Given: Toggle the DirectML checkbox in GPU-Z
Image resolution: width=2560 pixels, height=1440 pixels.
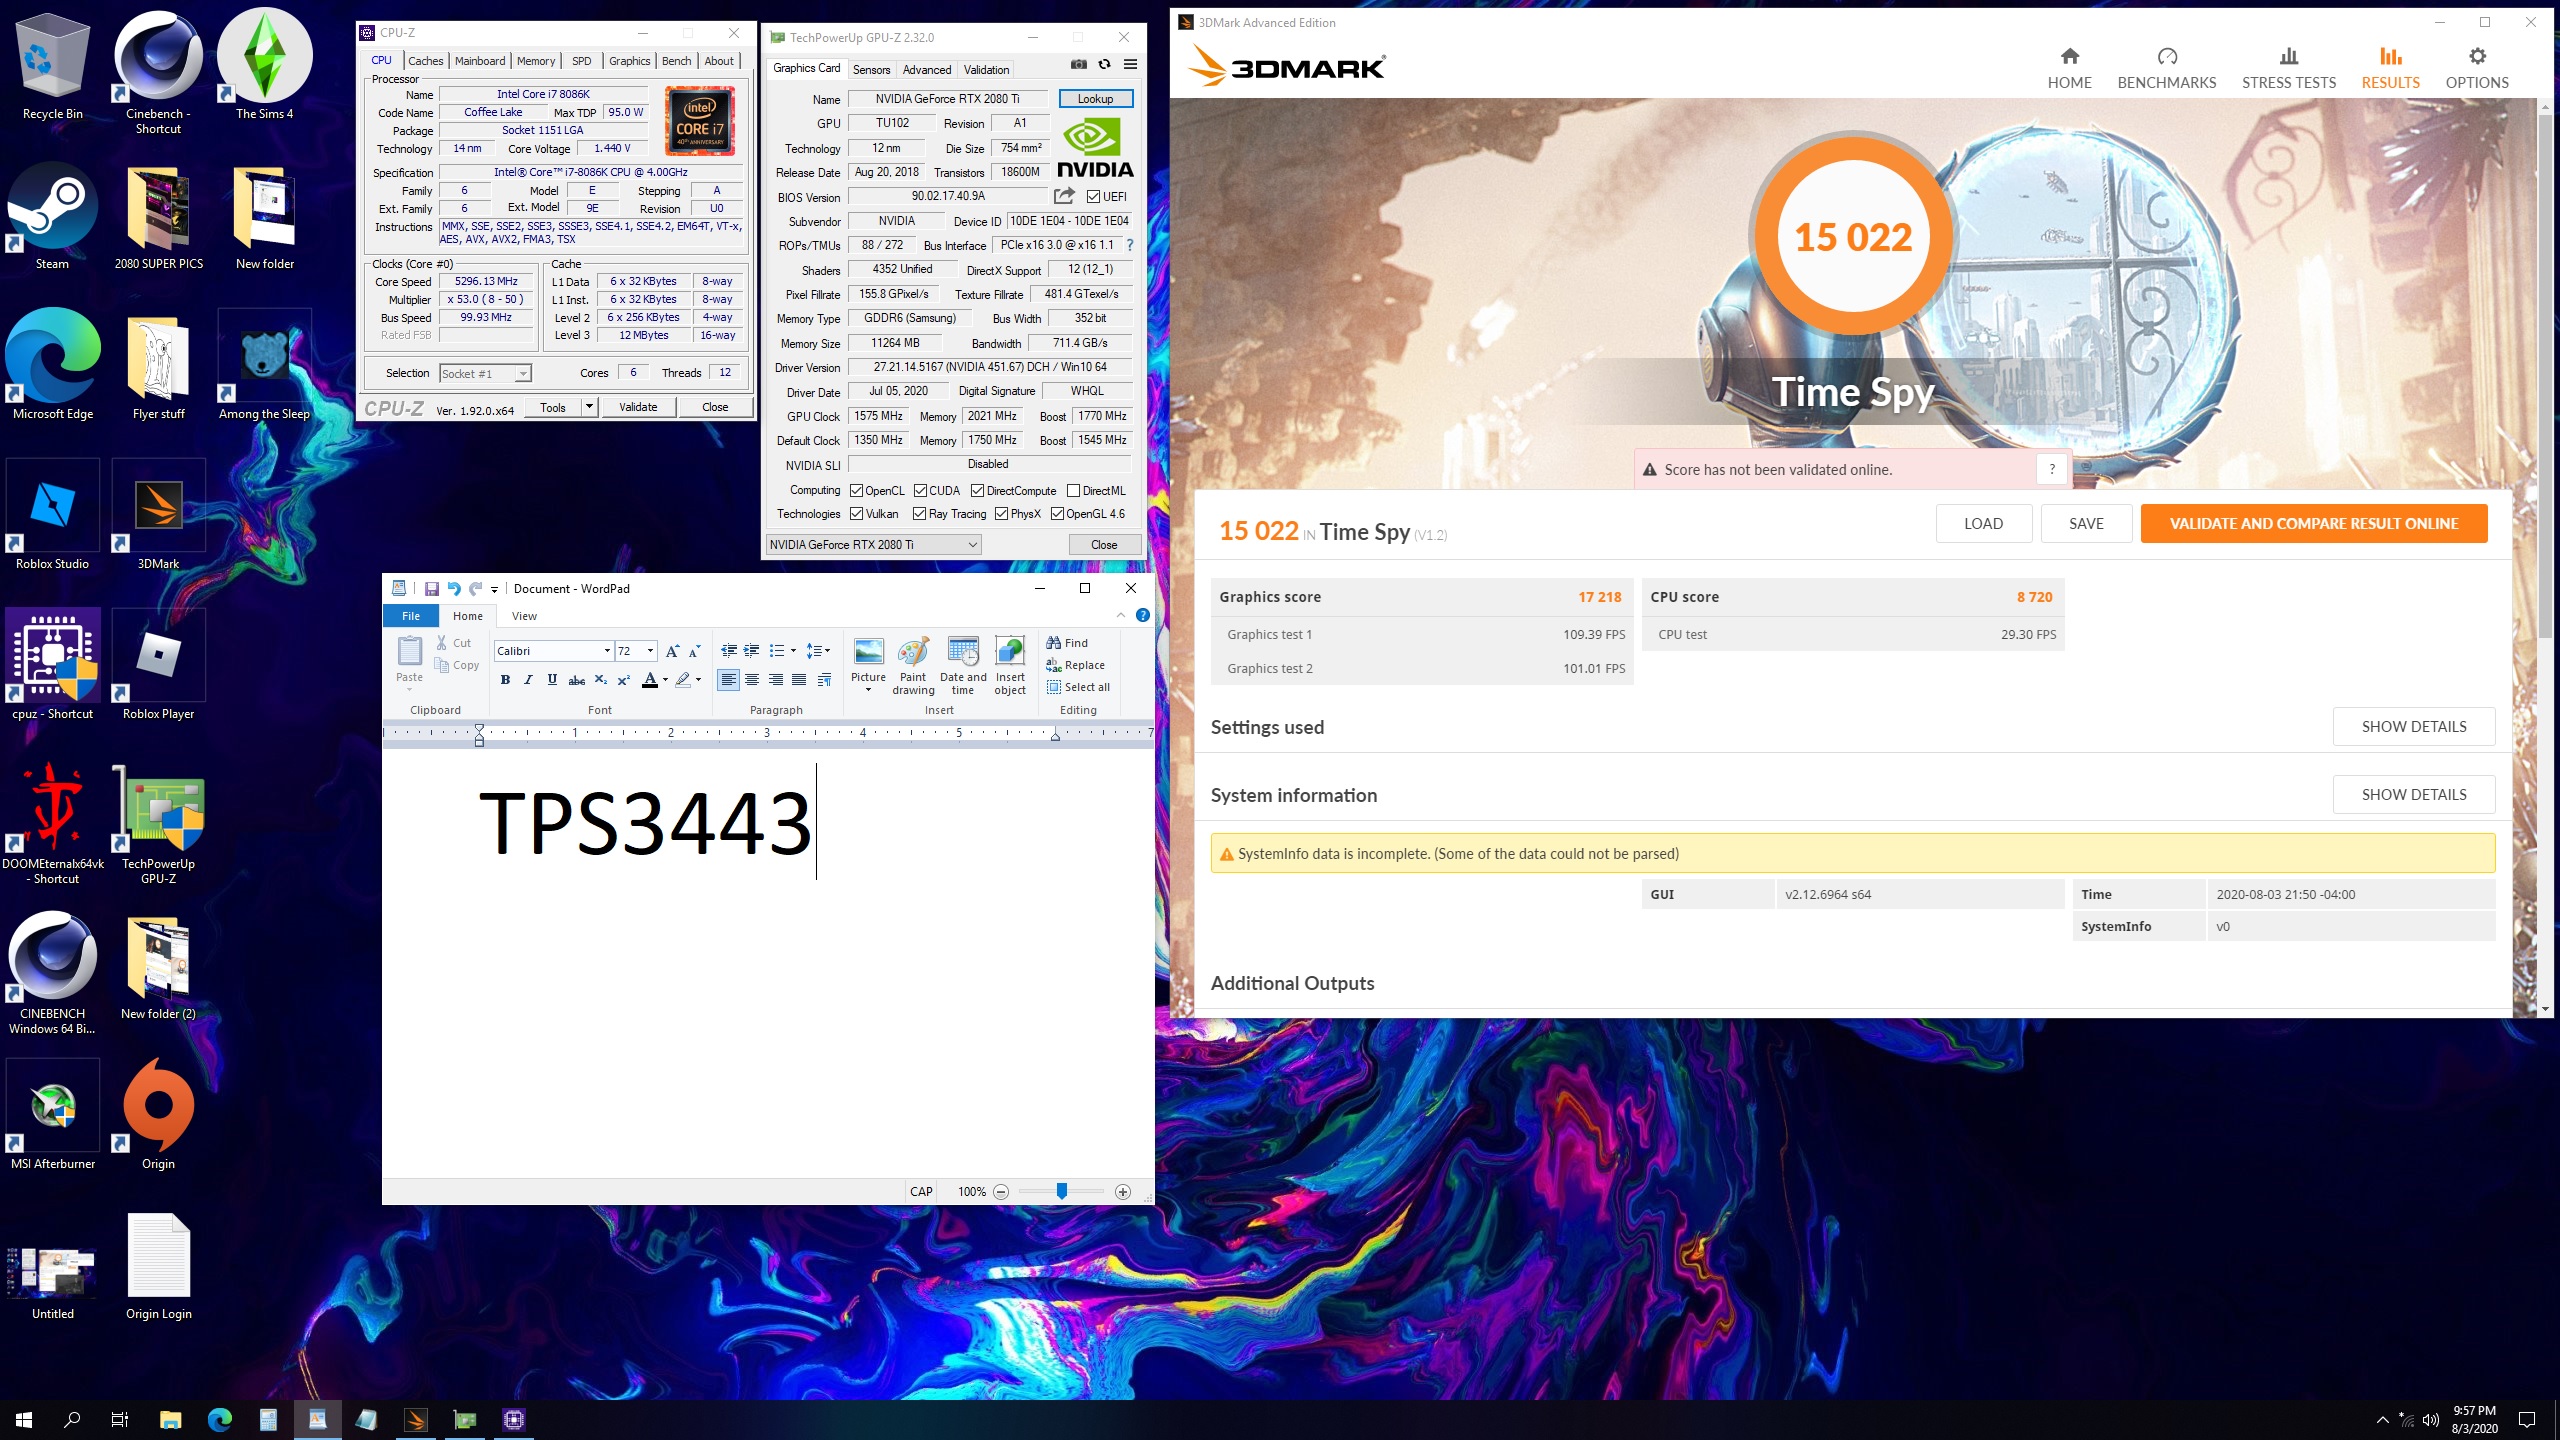Looking at the screenshot, I should click(1073, 491).
